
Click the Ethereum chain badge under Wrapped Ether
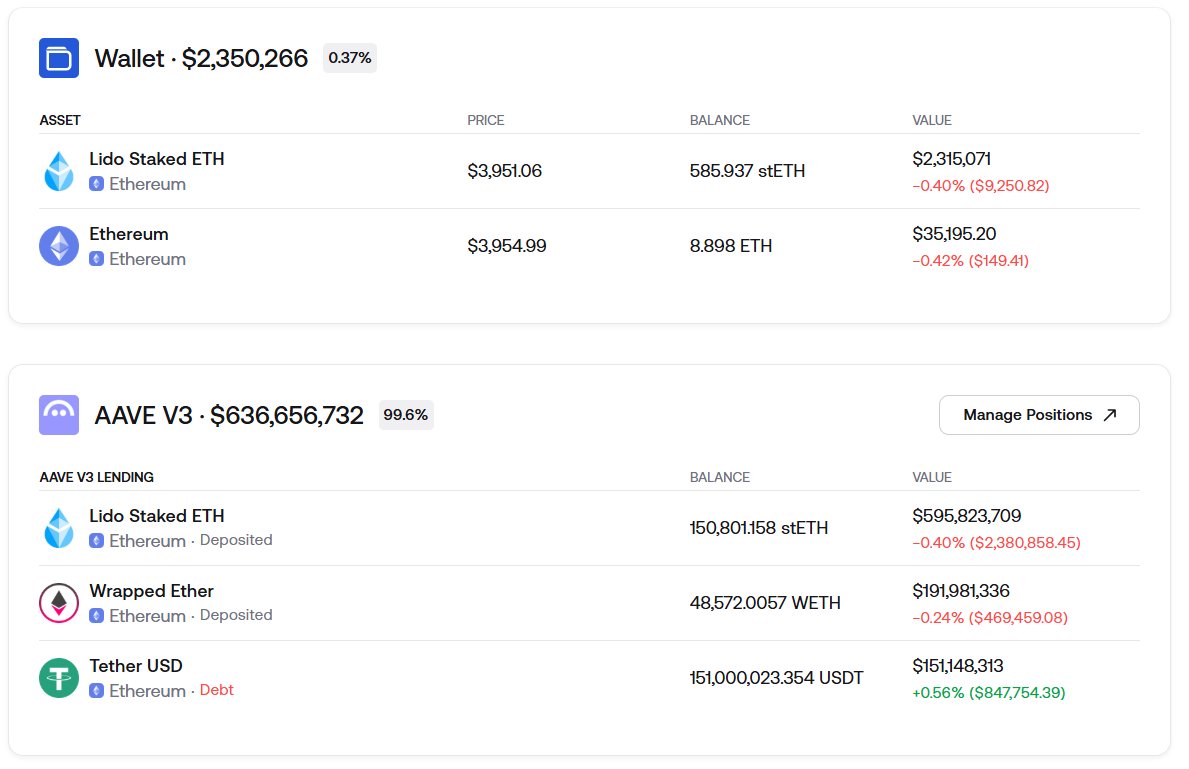[96, 616]
